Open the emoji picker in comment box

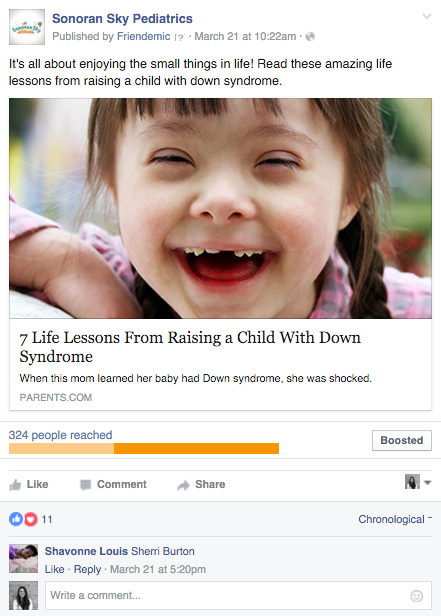(x=416, y=596)
